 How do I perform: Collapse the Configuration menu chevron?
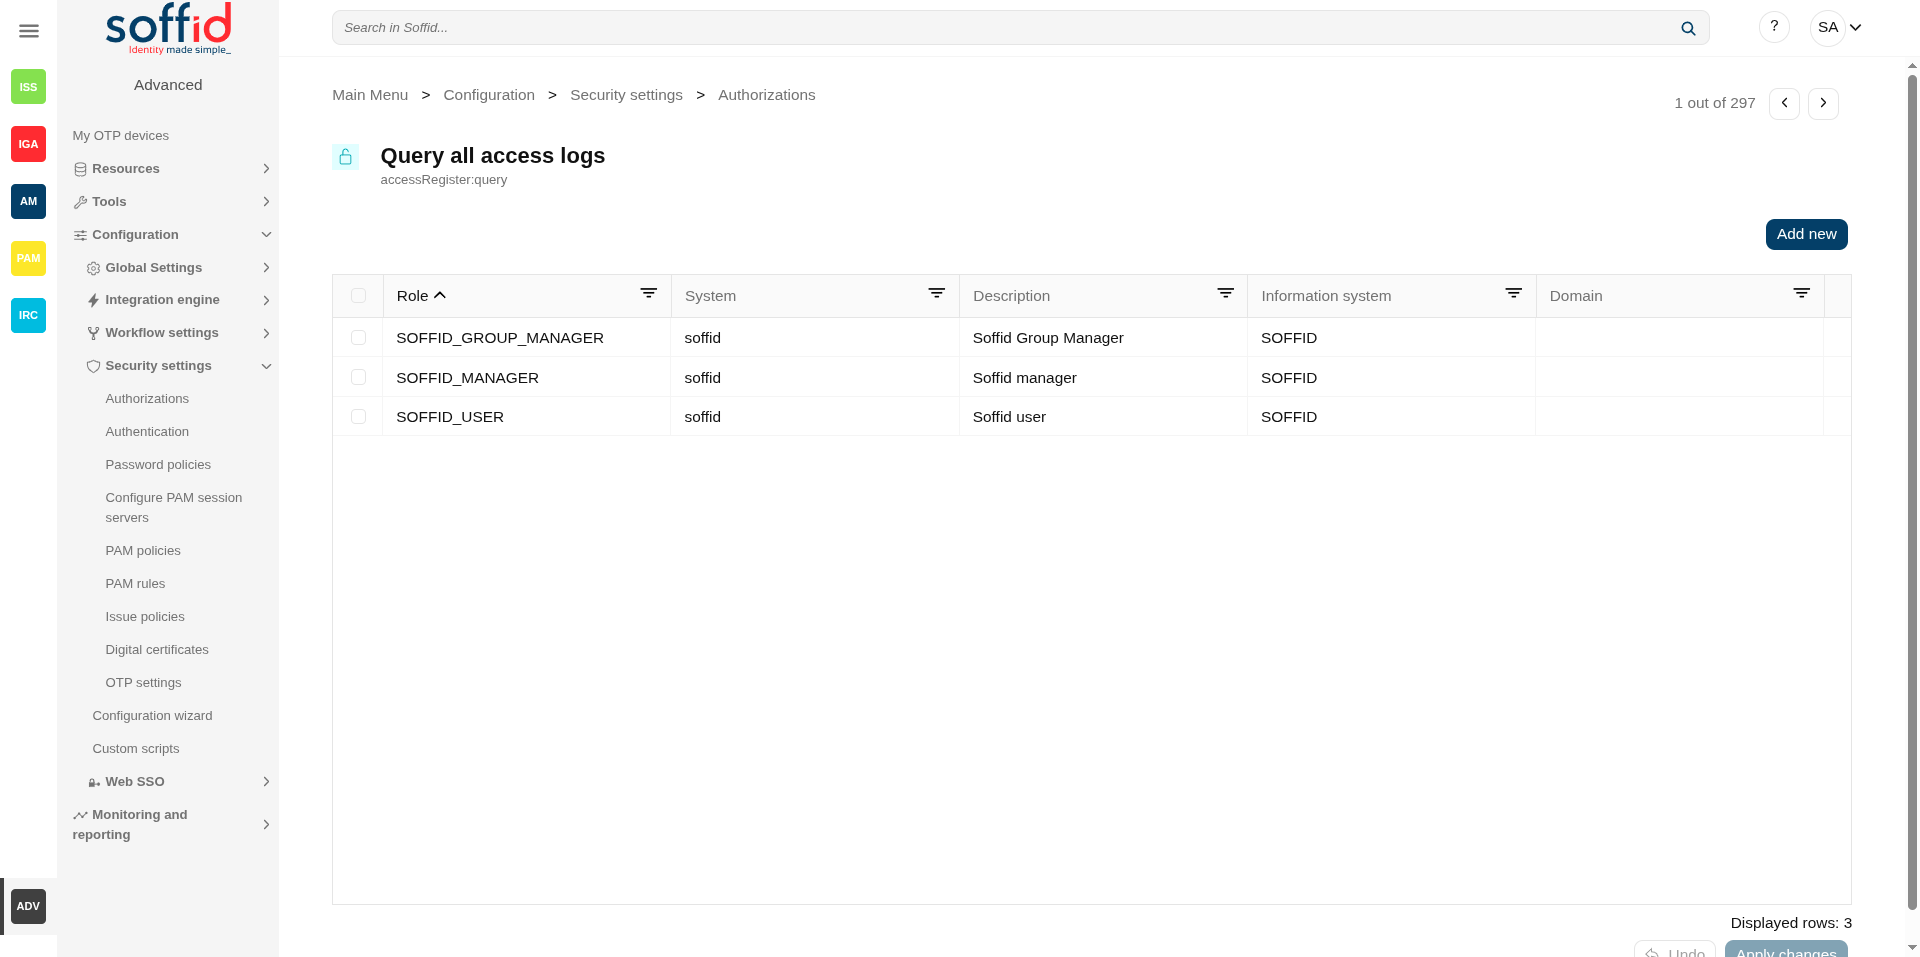[266, 235]
